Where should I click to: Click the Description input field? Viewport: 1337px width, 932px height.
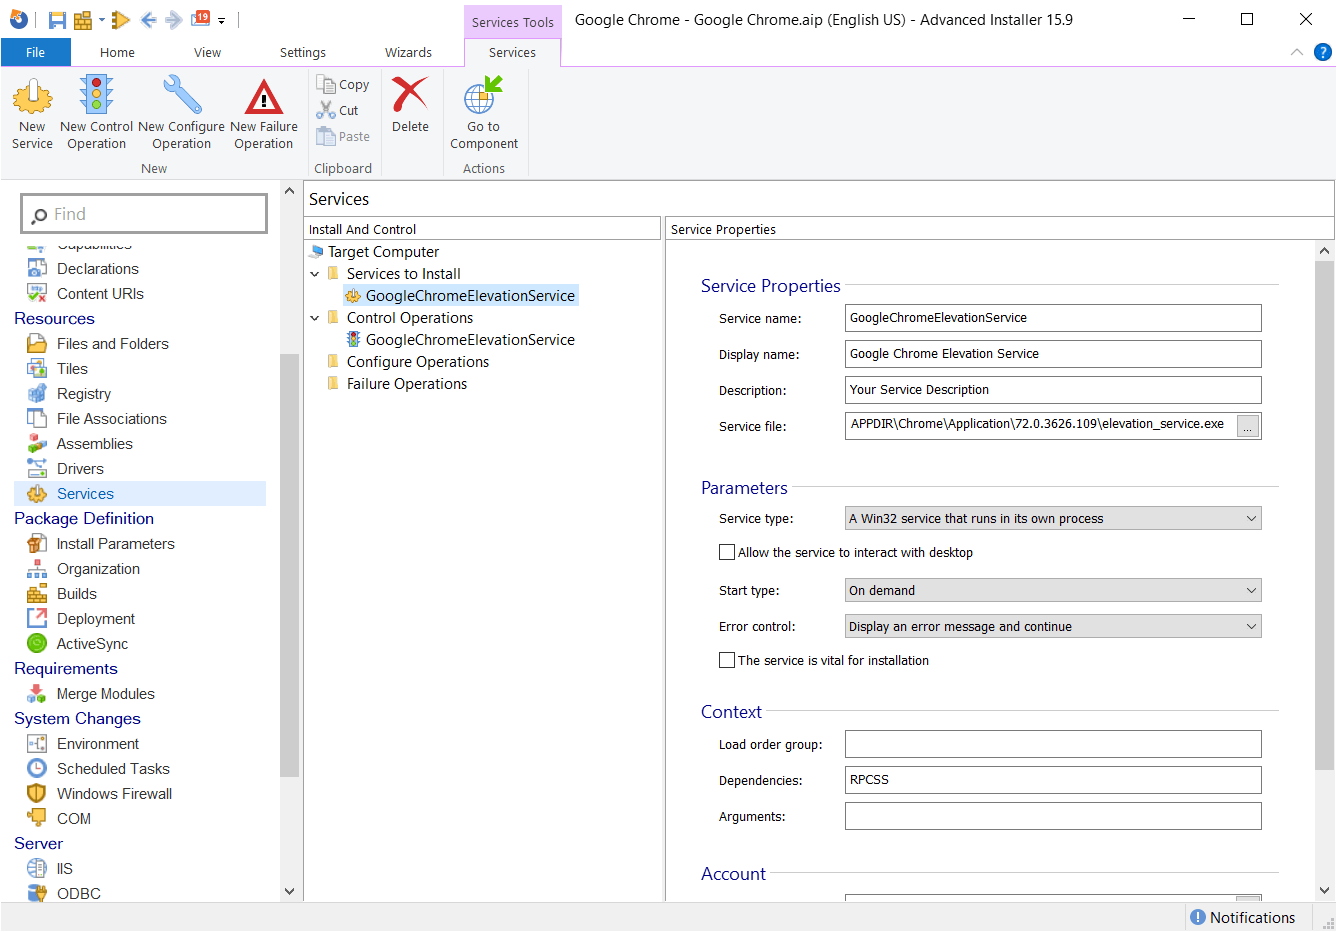pyautogui.click(x=1053, y=390)
